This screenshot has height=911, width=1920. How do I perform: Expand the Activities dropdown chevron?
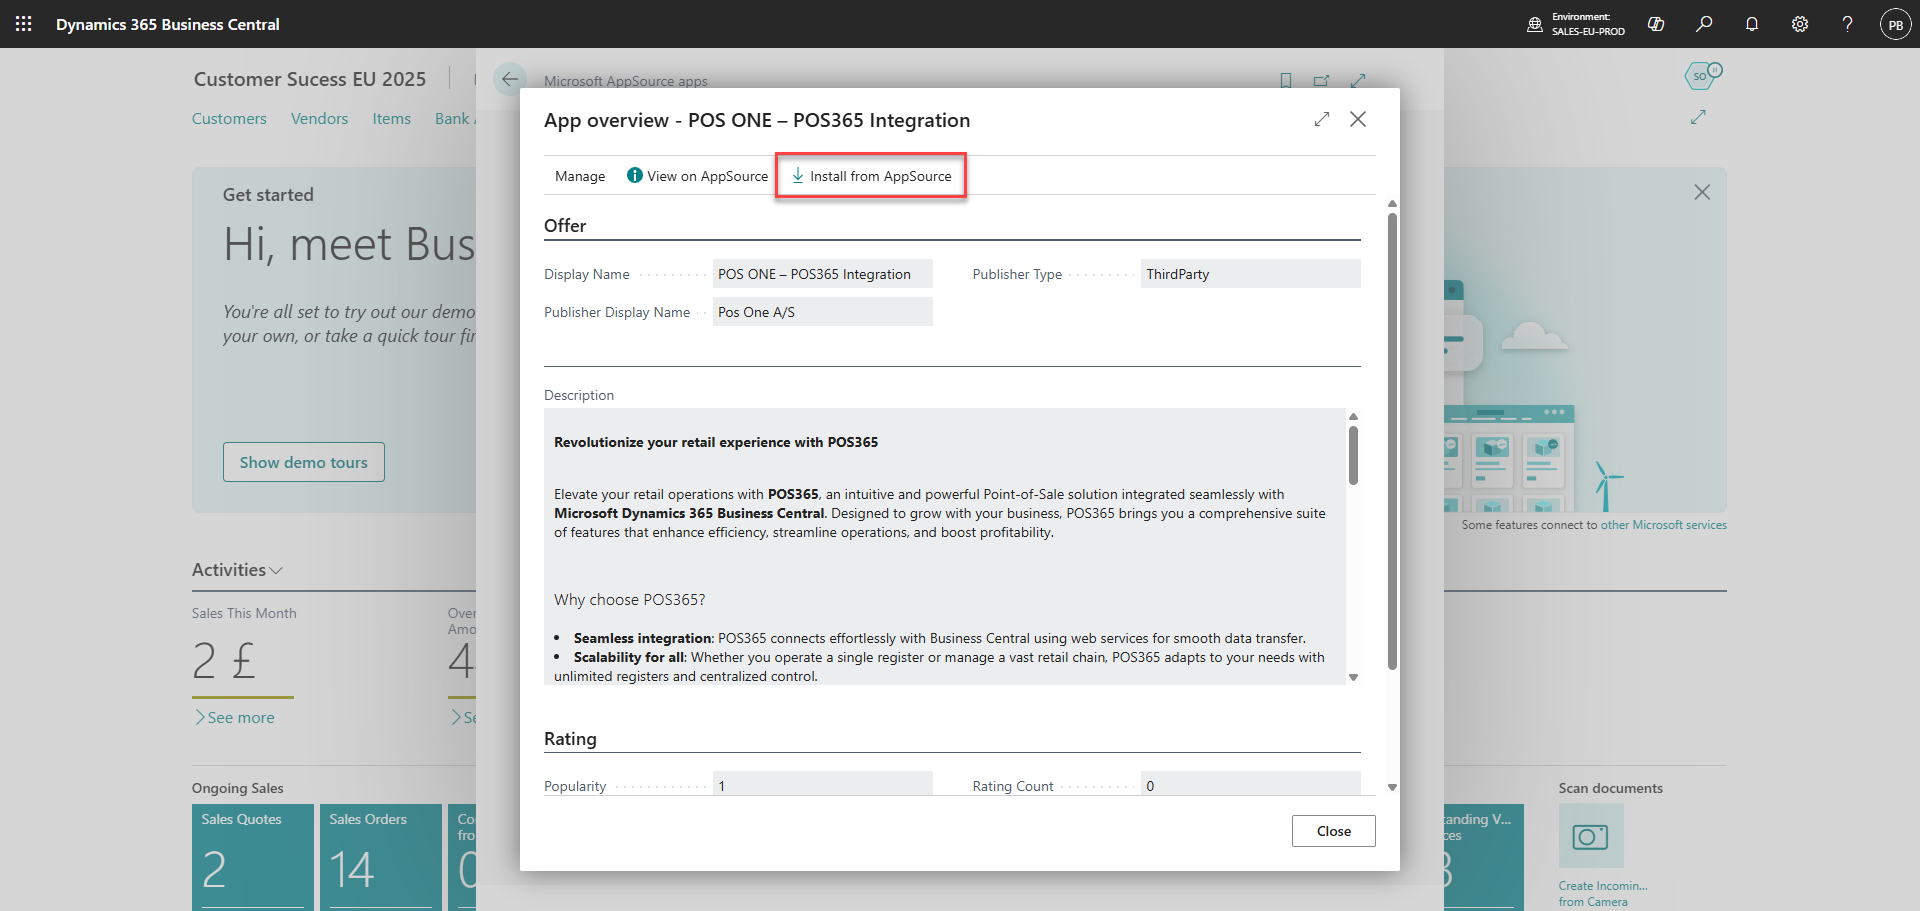tap(276, 570)
